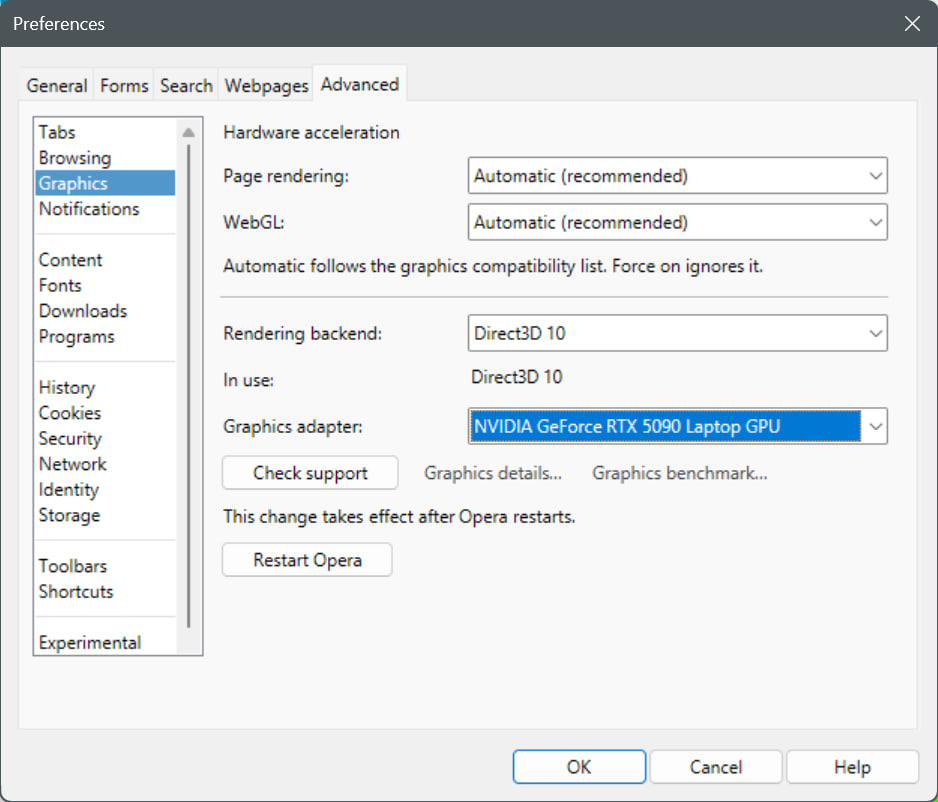
Task: Click the 'Hardware acceleration' heading text
Action: [x=311, y=132]
